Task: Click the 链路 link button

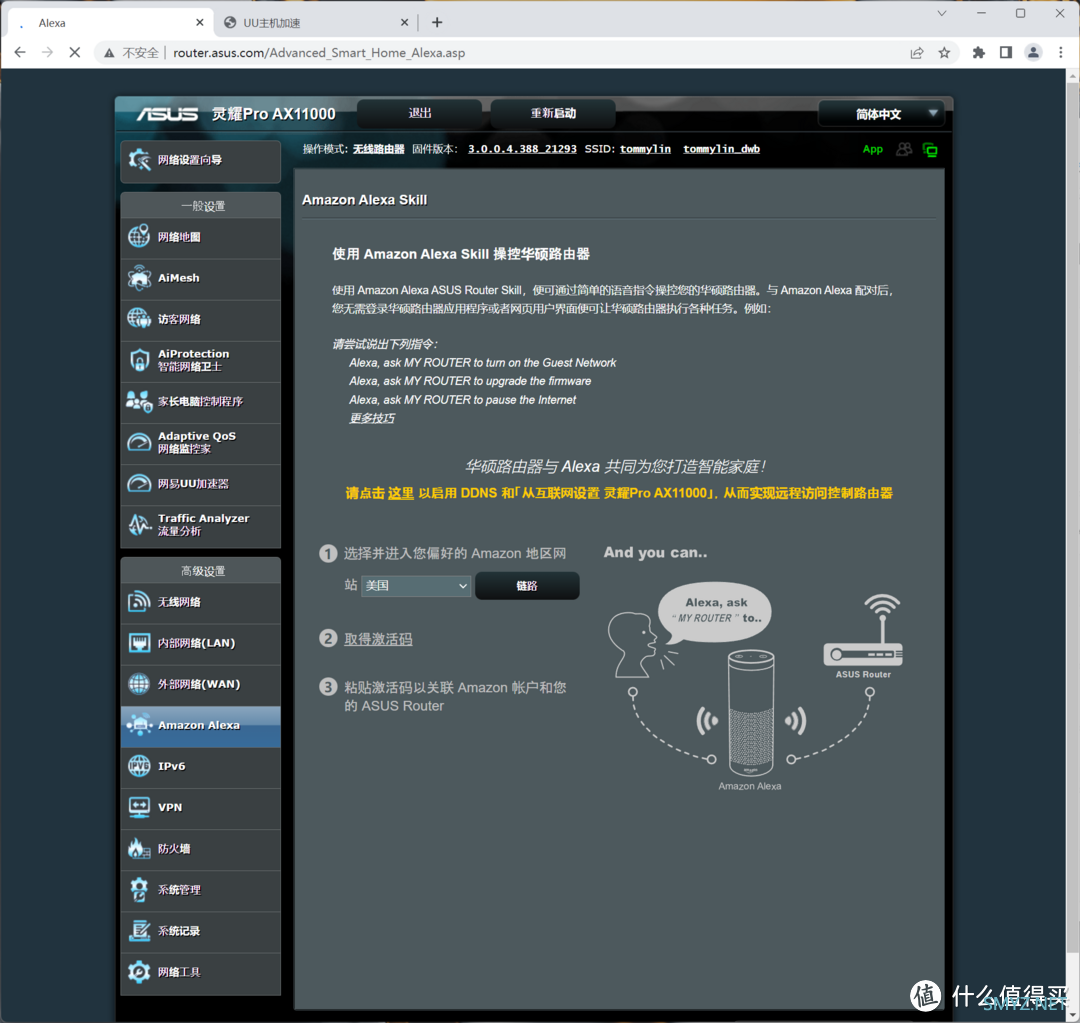Action: [x=527, y=586]
